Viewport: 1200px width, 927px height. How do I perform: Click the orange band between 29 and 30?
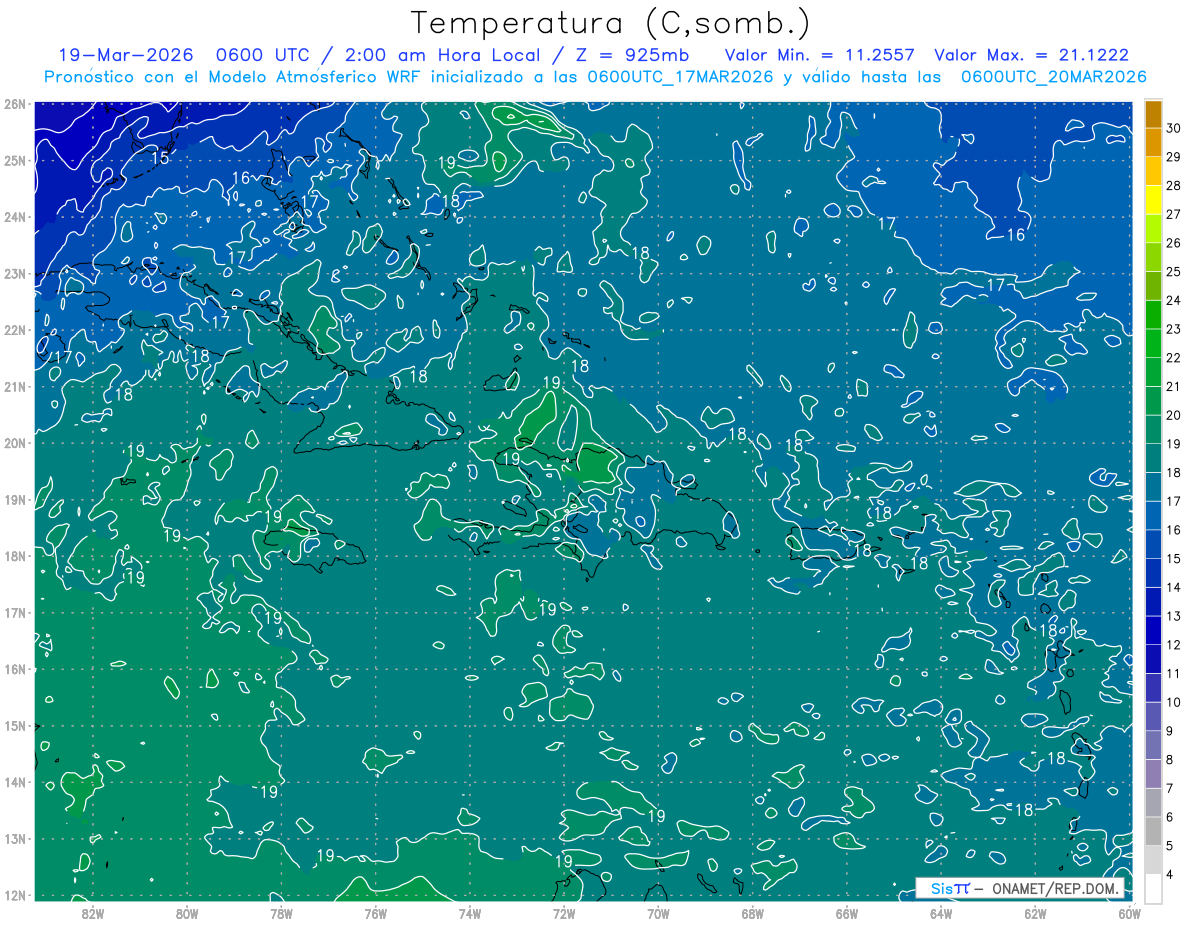pos(1153,142)
